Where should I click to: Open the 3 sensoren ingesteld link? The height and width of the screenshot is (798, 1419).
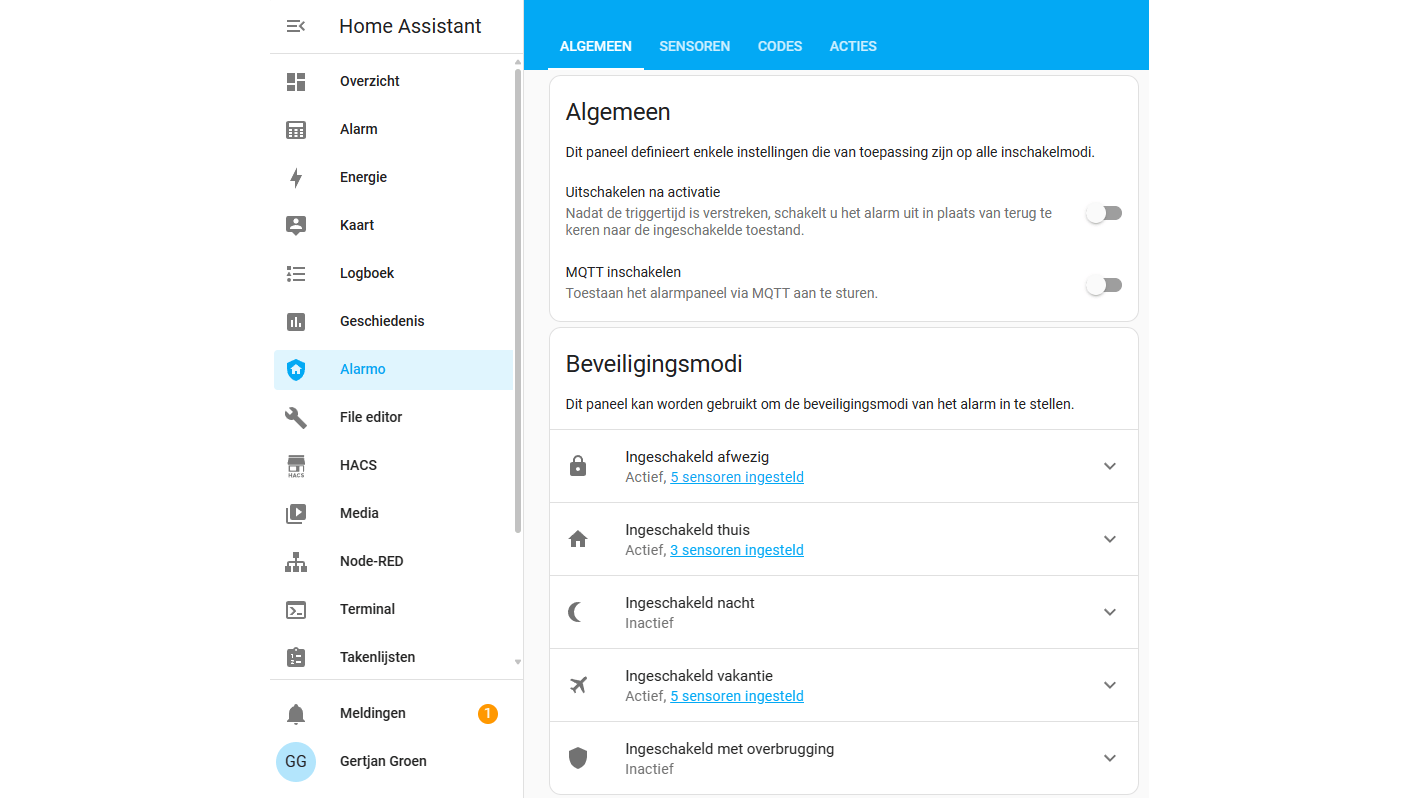pos(737,550)
